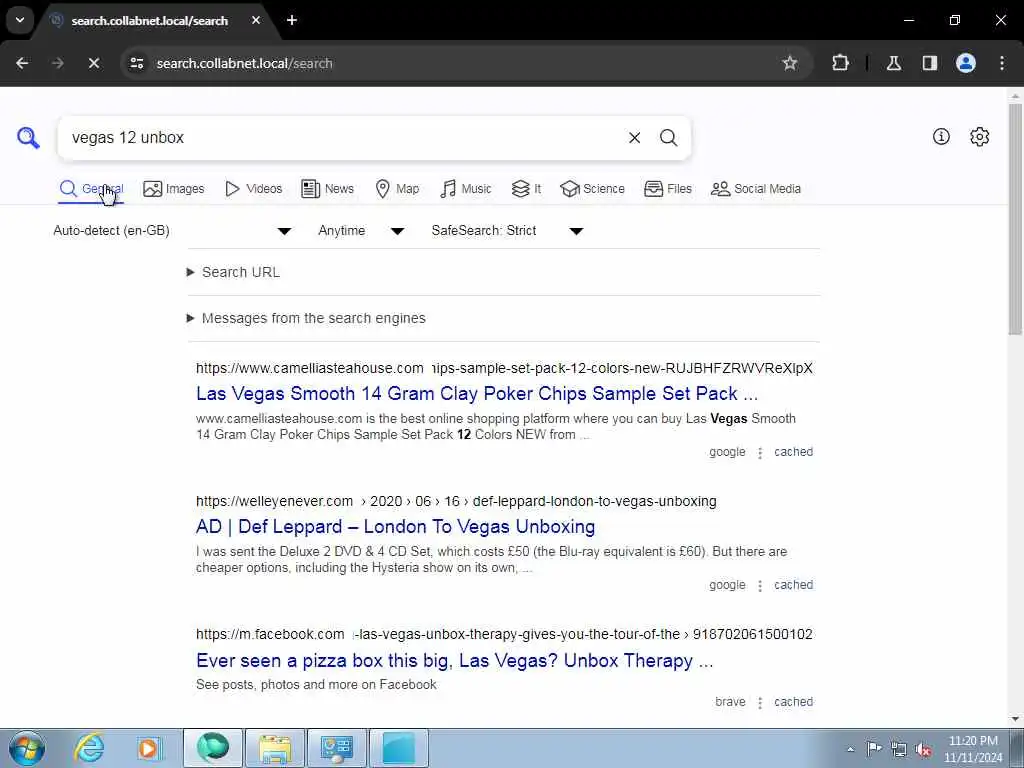The width and height of the screenshot is (1024, 768).
Task: Bookmark this page with the star
Action: tap(790, 63)
